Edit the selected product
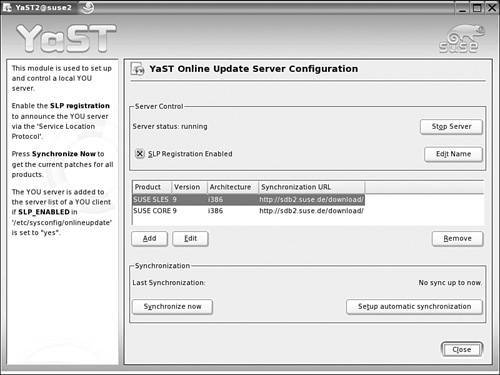Viewport: 500px width, 375px height. coord(190,238)
